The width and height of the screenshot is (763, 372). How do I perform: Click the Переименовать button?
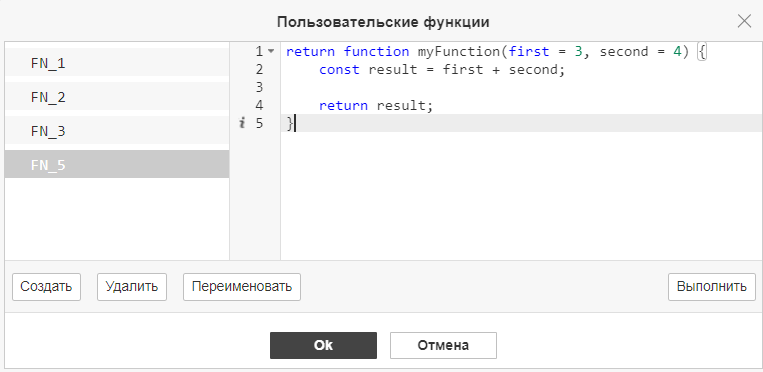click(242, 287)
